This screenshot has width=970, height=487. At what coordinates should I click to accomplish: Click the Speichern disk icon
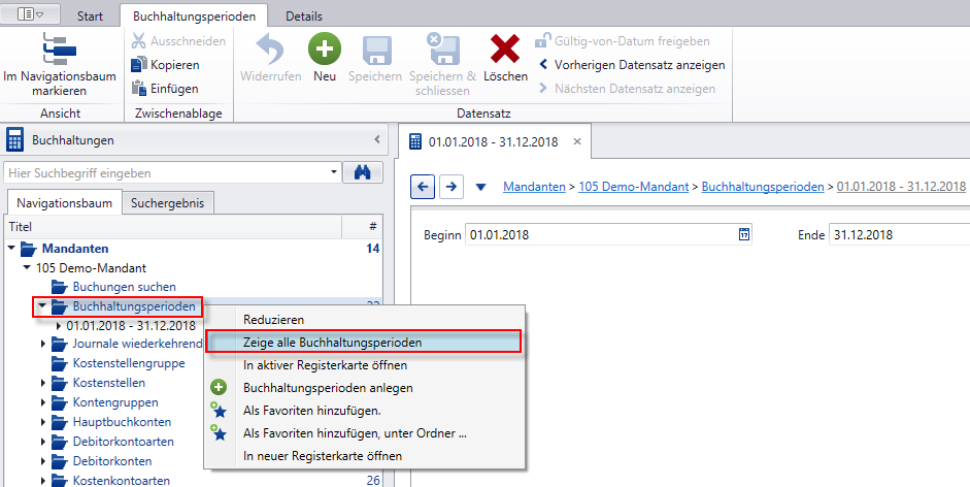pos(376,50)
